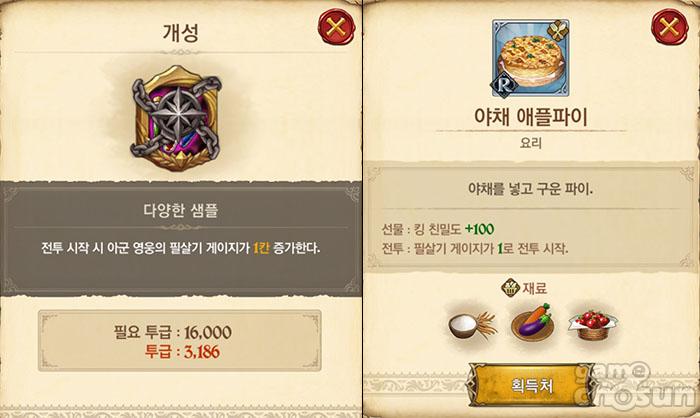This screenshot has width=700, height=418.
Task: Click the 개성 popup heading
Action: click(180, 33)
